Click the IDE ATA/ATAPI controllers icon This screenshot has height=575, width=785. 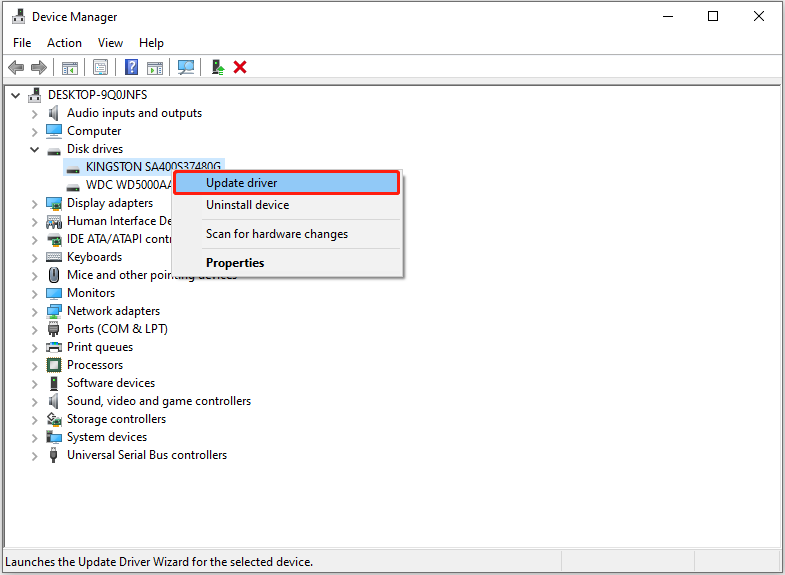pos(54,240)
